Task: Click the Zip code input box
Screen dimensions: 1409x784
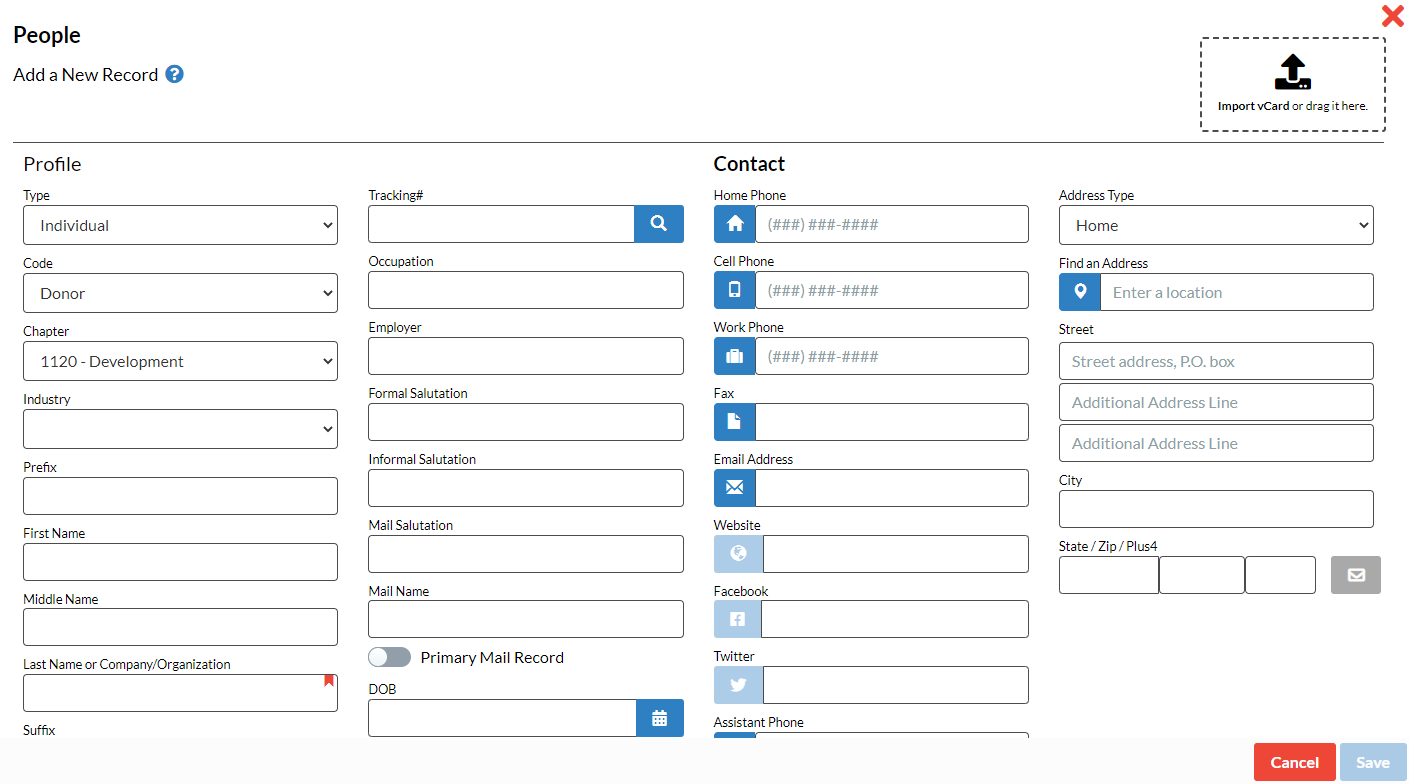Action: (x=1202, y=575)
